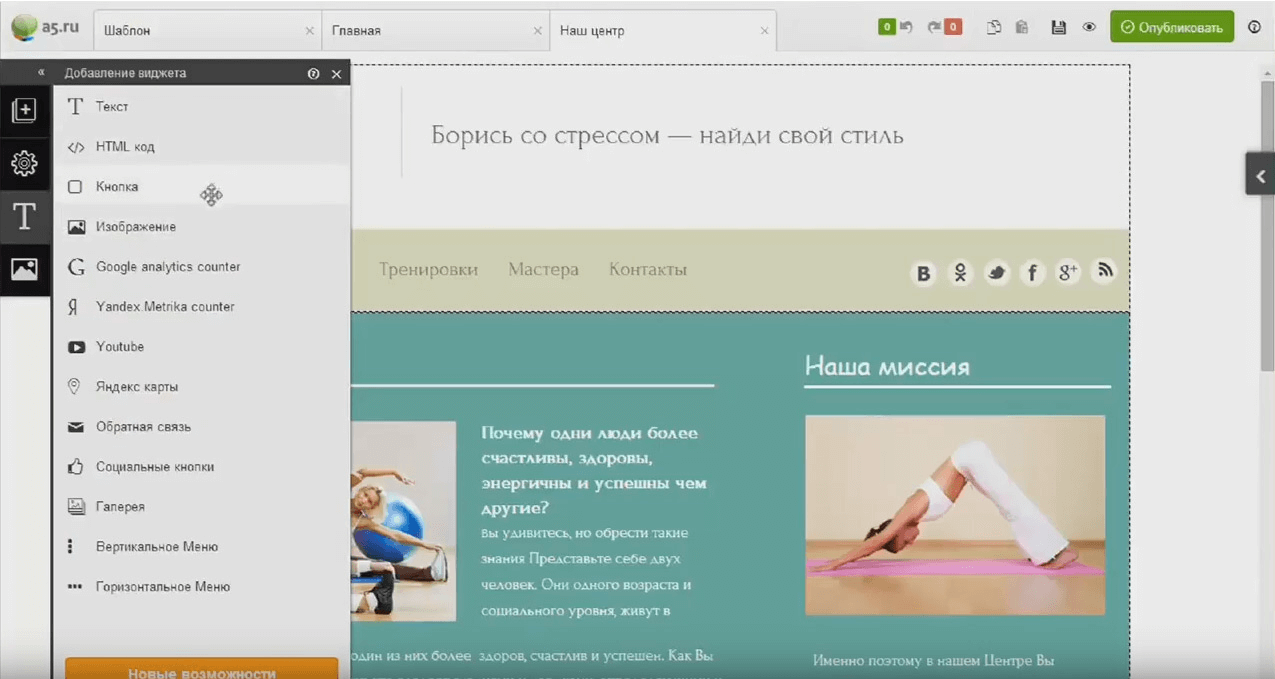Close the 'Добавление виджета' panel
Image resolution: width=1275 pixels, height=679 pixels.
pyautogui.click(x=336, y=74)
